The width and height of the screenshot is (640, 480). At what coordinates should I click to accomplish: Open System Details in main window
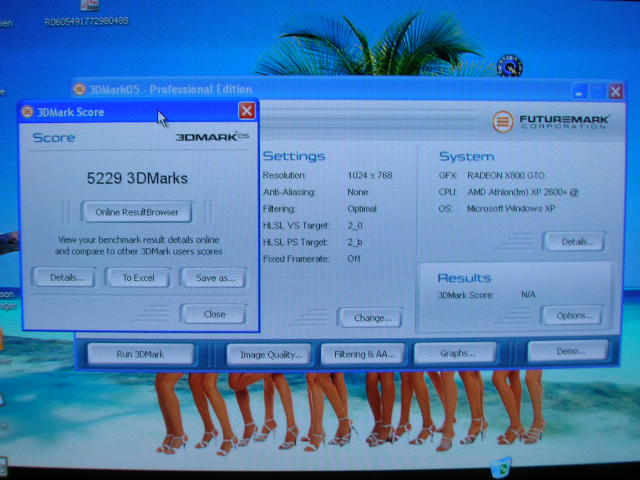tap(574, 242)
